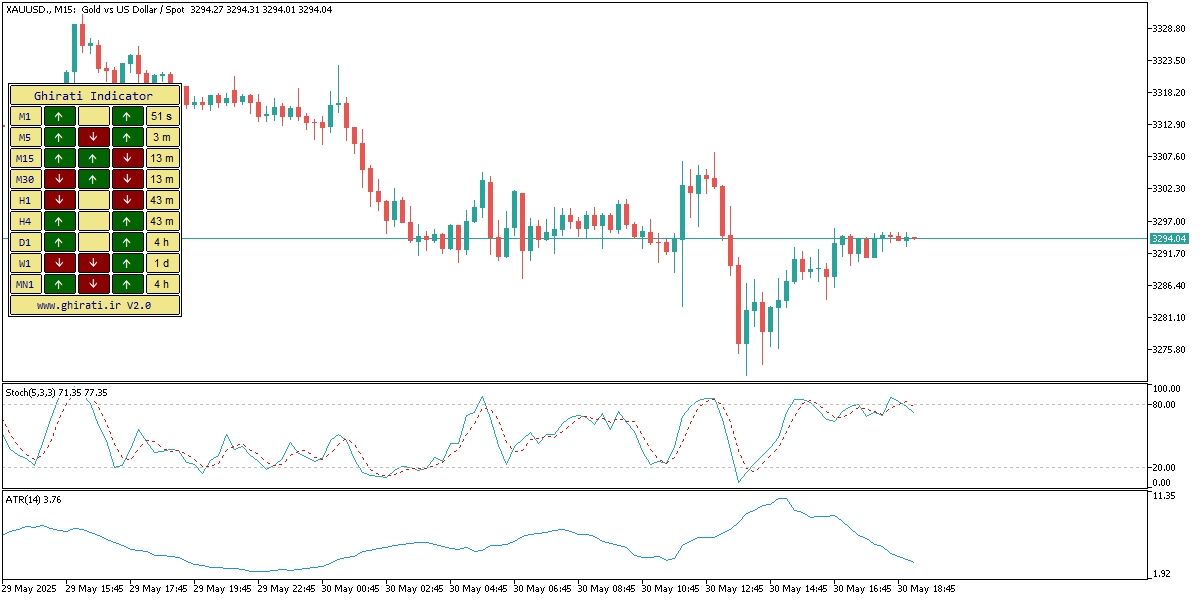Click the 3294.04 current price label
This screenshot has width=1200, height=600.
1168,239
